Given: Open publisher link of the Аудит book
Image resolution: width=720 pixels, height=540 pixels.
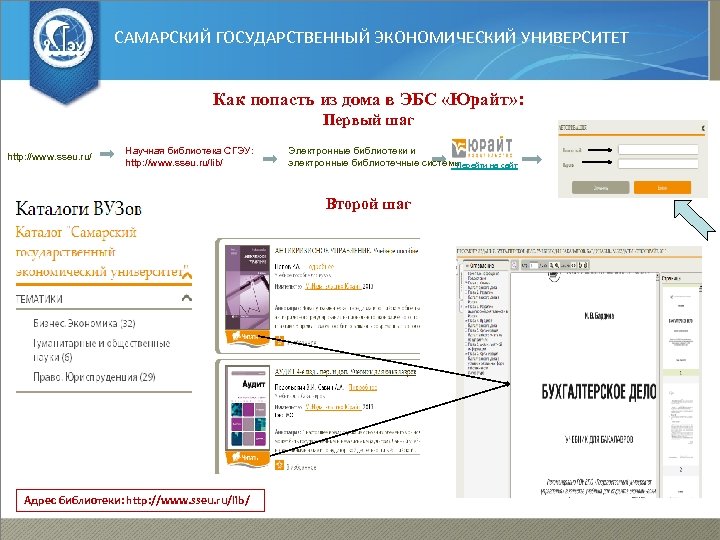Looking at the screenshot, I should (333, 407).
